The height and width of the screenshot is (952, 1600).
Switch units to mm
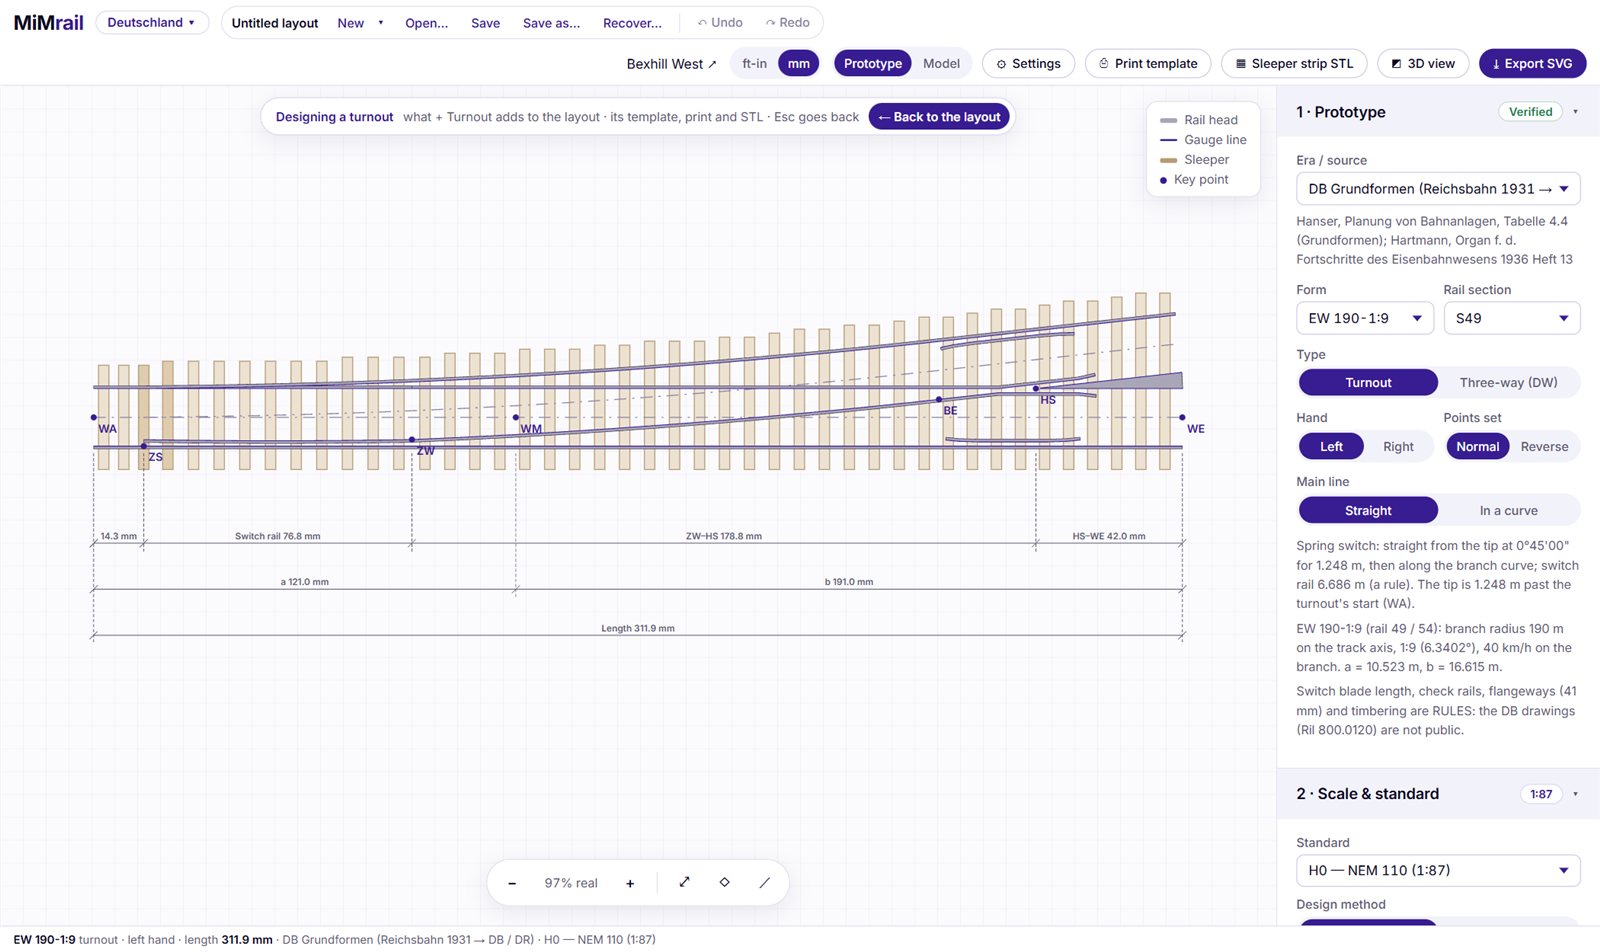798,63
